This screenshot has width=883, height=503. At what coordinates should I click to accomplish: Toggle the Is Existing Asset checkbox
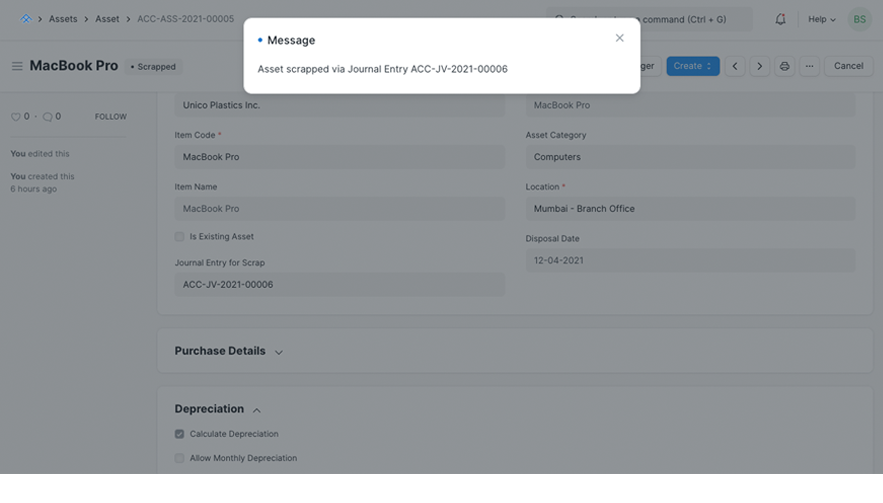click(x=180, y=237)
